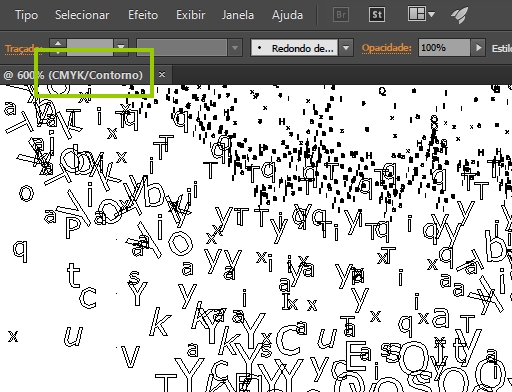Open the Redondo de... brush definition dropdown
The height and width of the screenshot is (392, 512).
tap(346, 48)
